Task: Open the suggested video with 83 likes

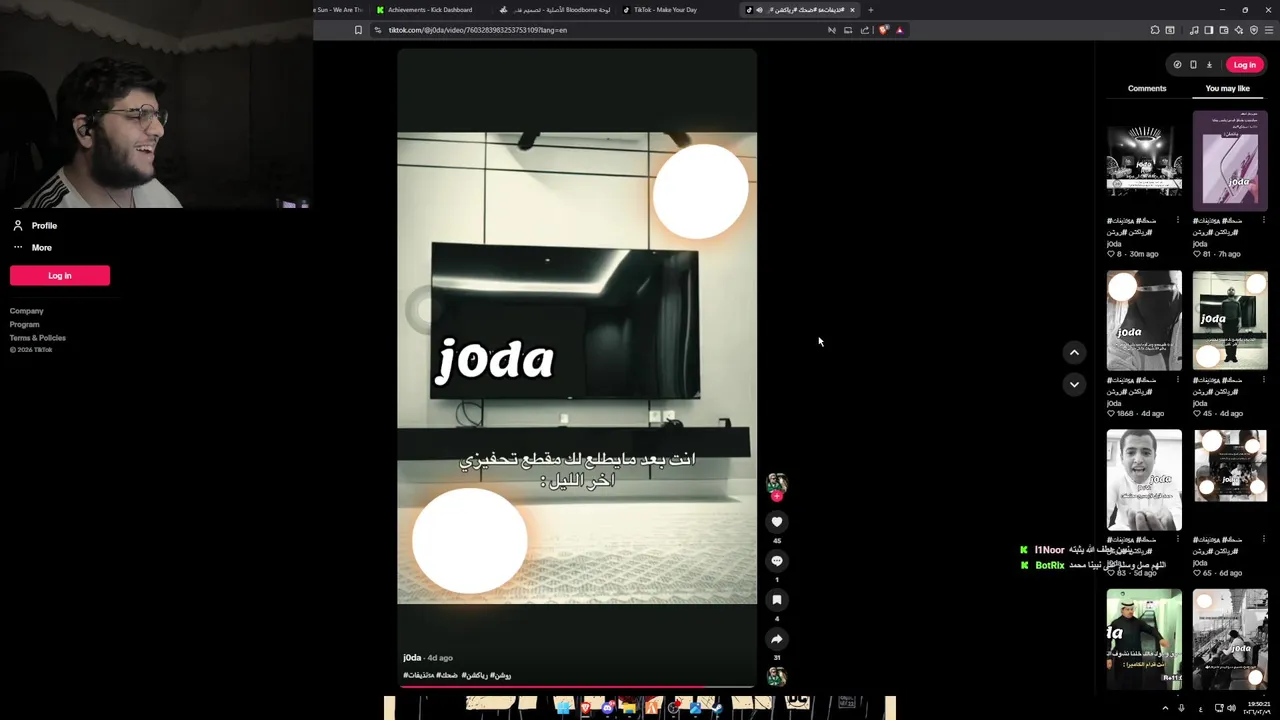Action: click(1144, 480)
